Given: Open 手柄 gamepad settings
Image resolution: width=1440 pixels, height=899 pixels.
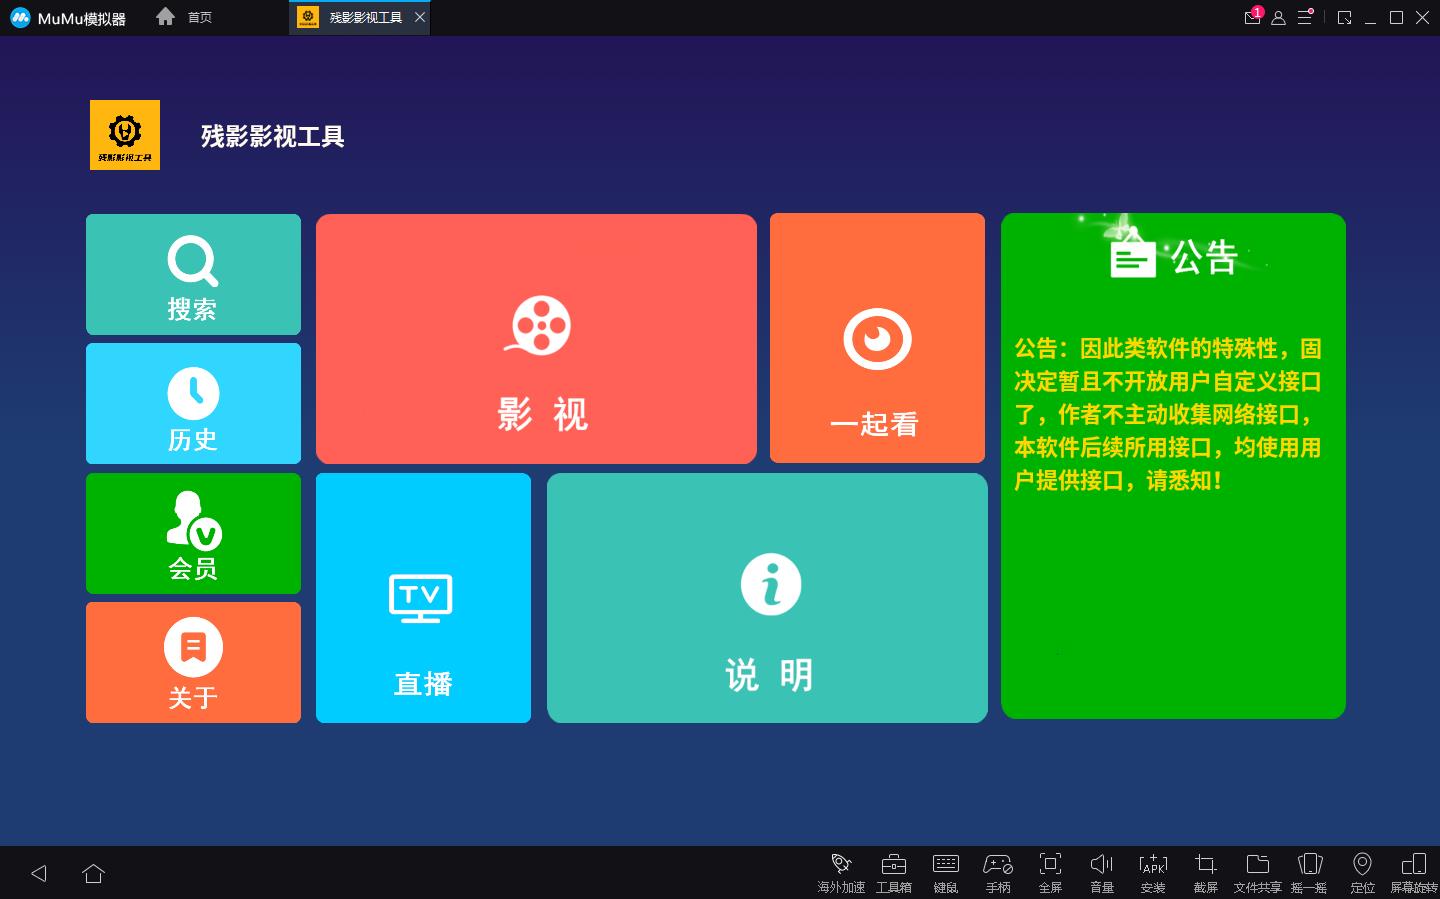Looking at the screenshot, I should click(998, 872).
